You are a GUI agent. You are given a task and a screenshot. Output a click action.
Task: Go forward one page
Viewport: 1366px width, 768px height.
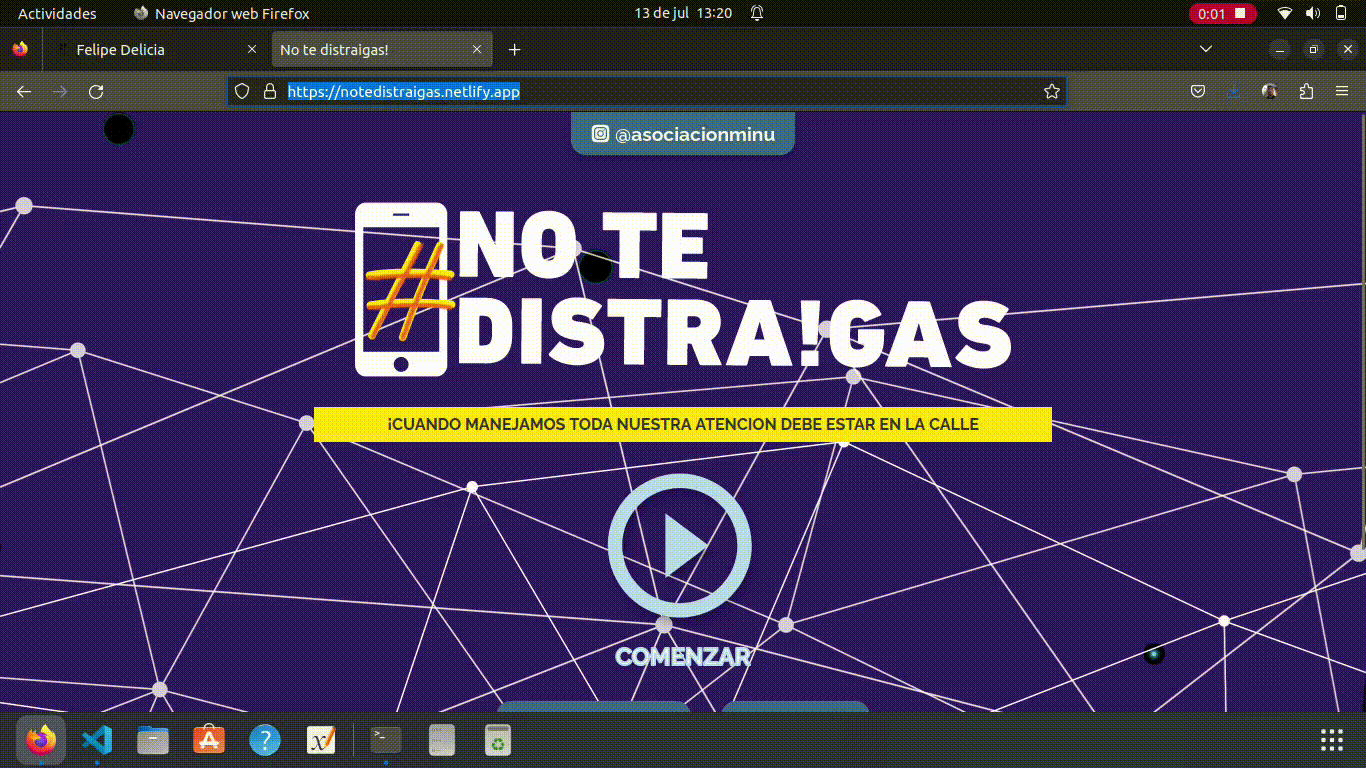point(60,91)
